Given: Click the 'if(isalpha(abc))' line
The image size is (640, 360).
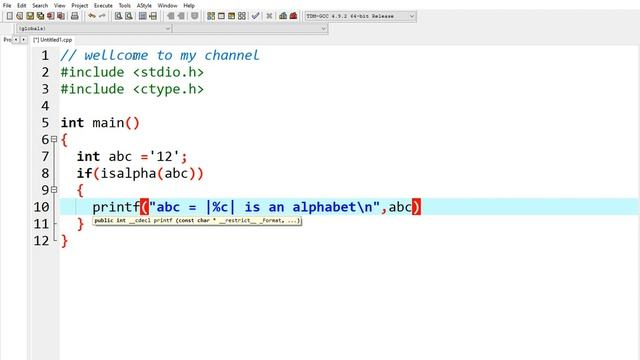Looking at the screenshot, I should (140, 173).
